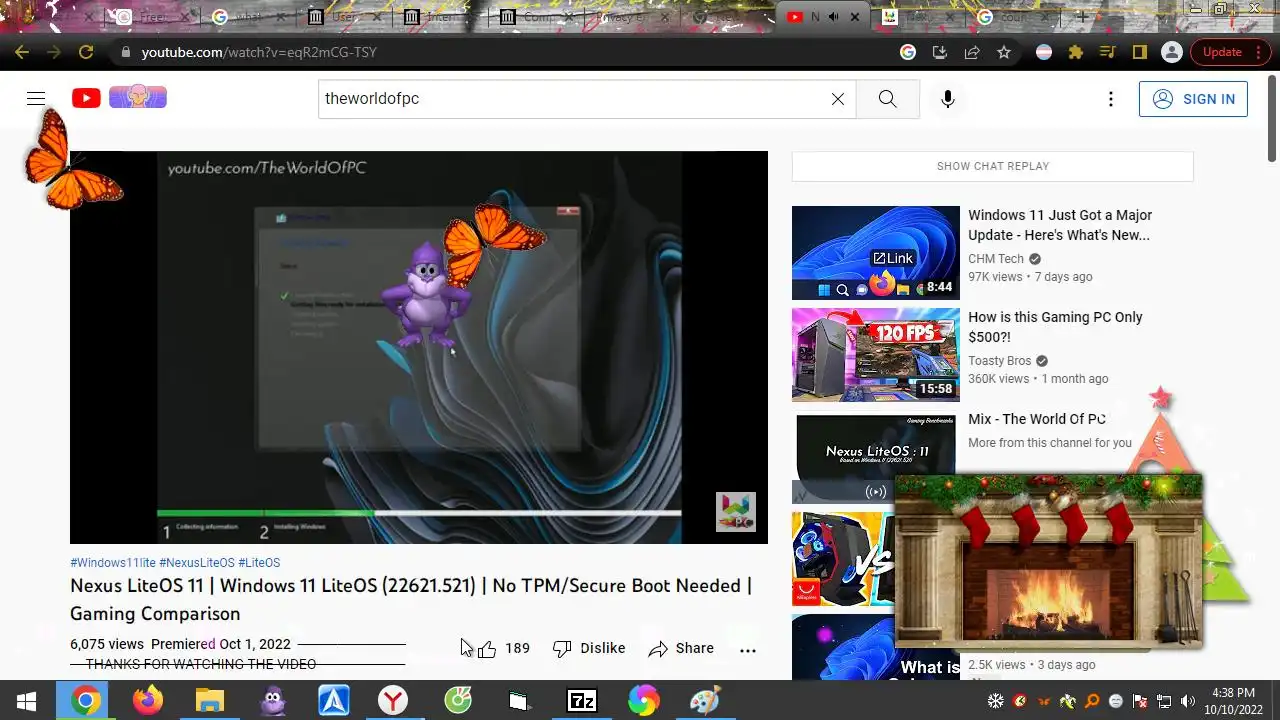
Task: Open 'How is this Gaming PC Only $500' title
Action: (1055, 327)
